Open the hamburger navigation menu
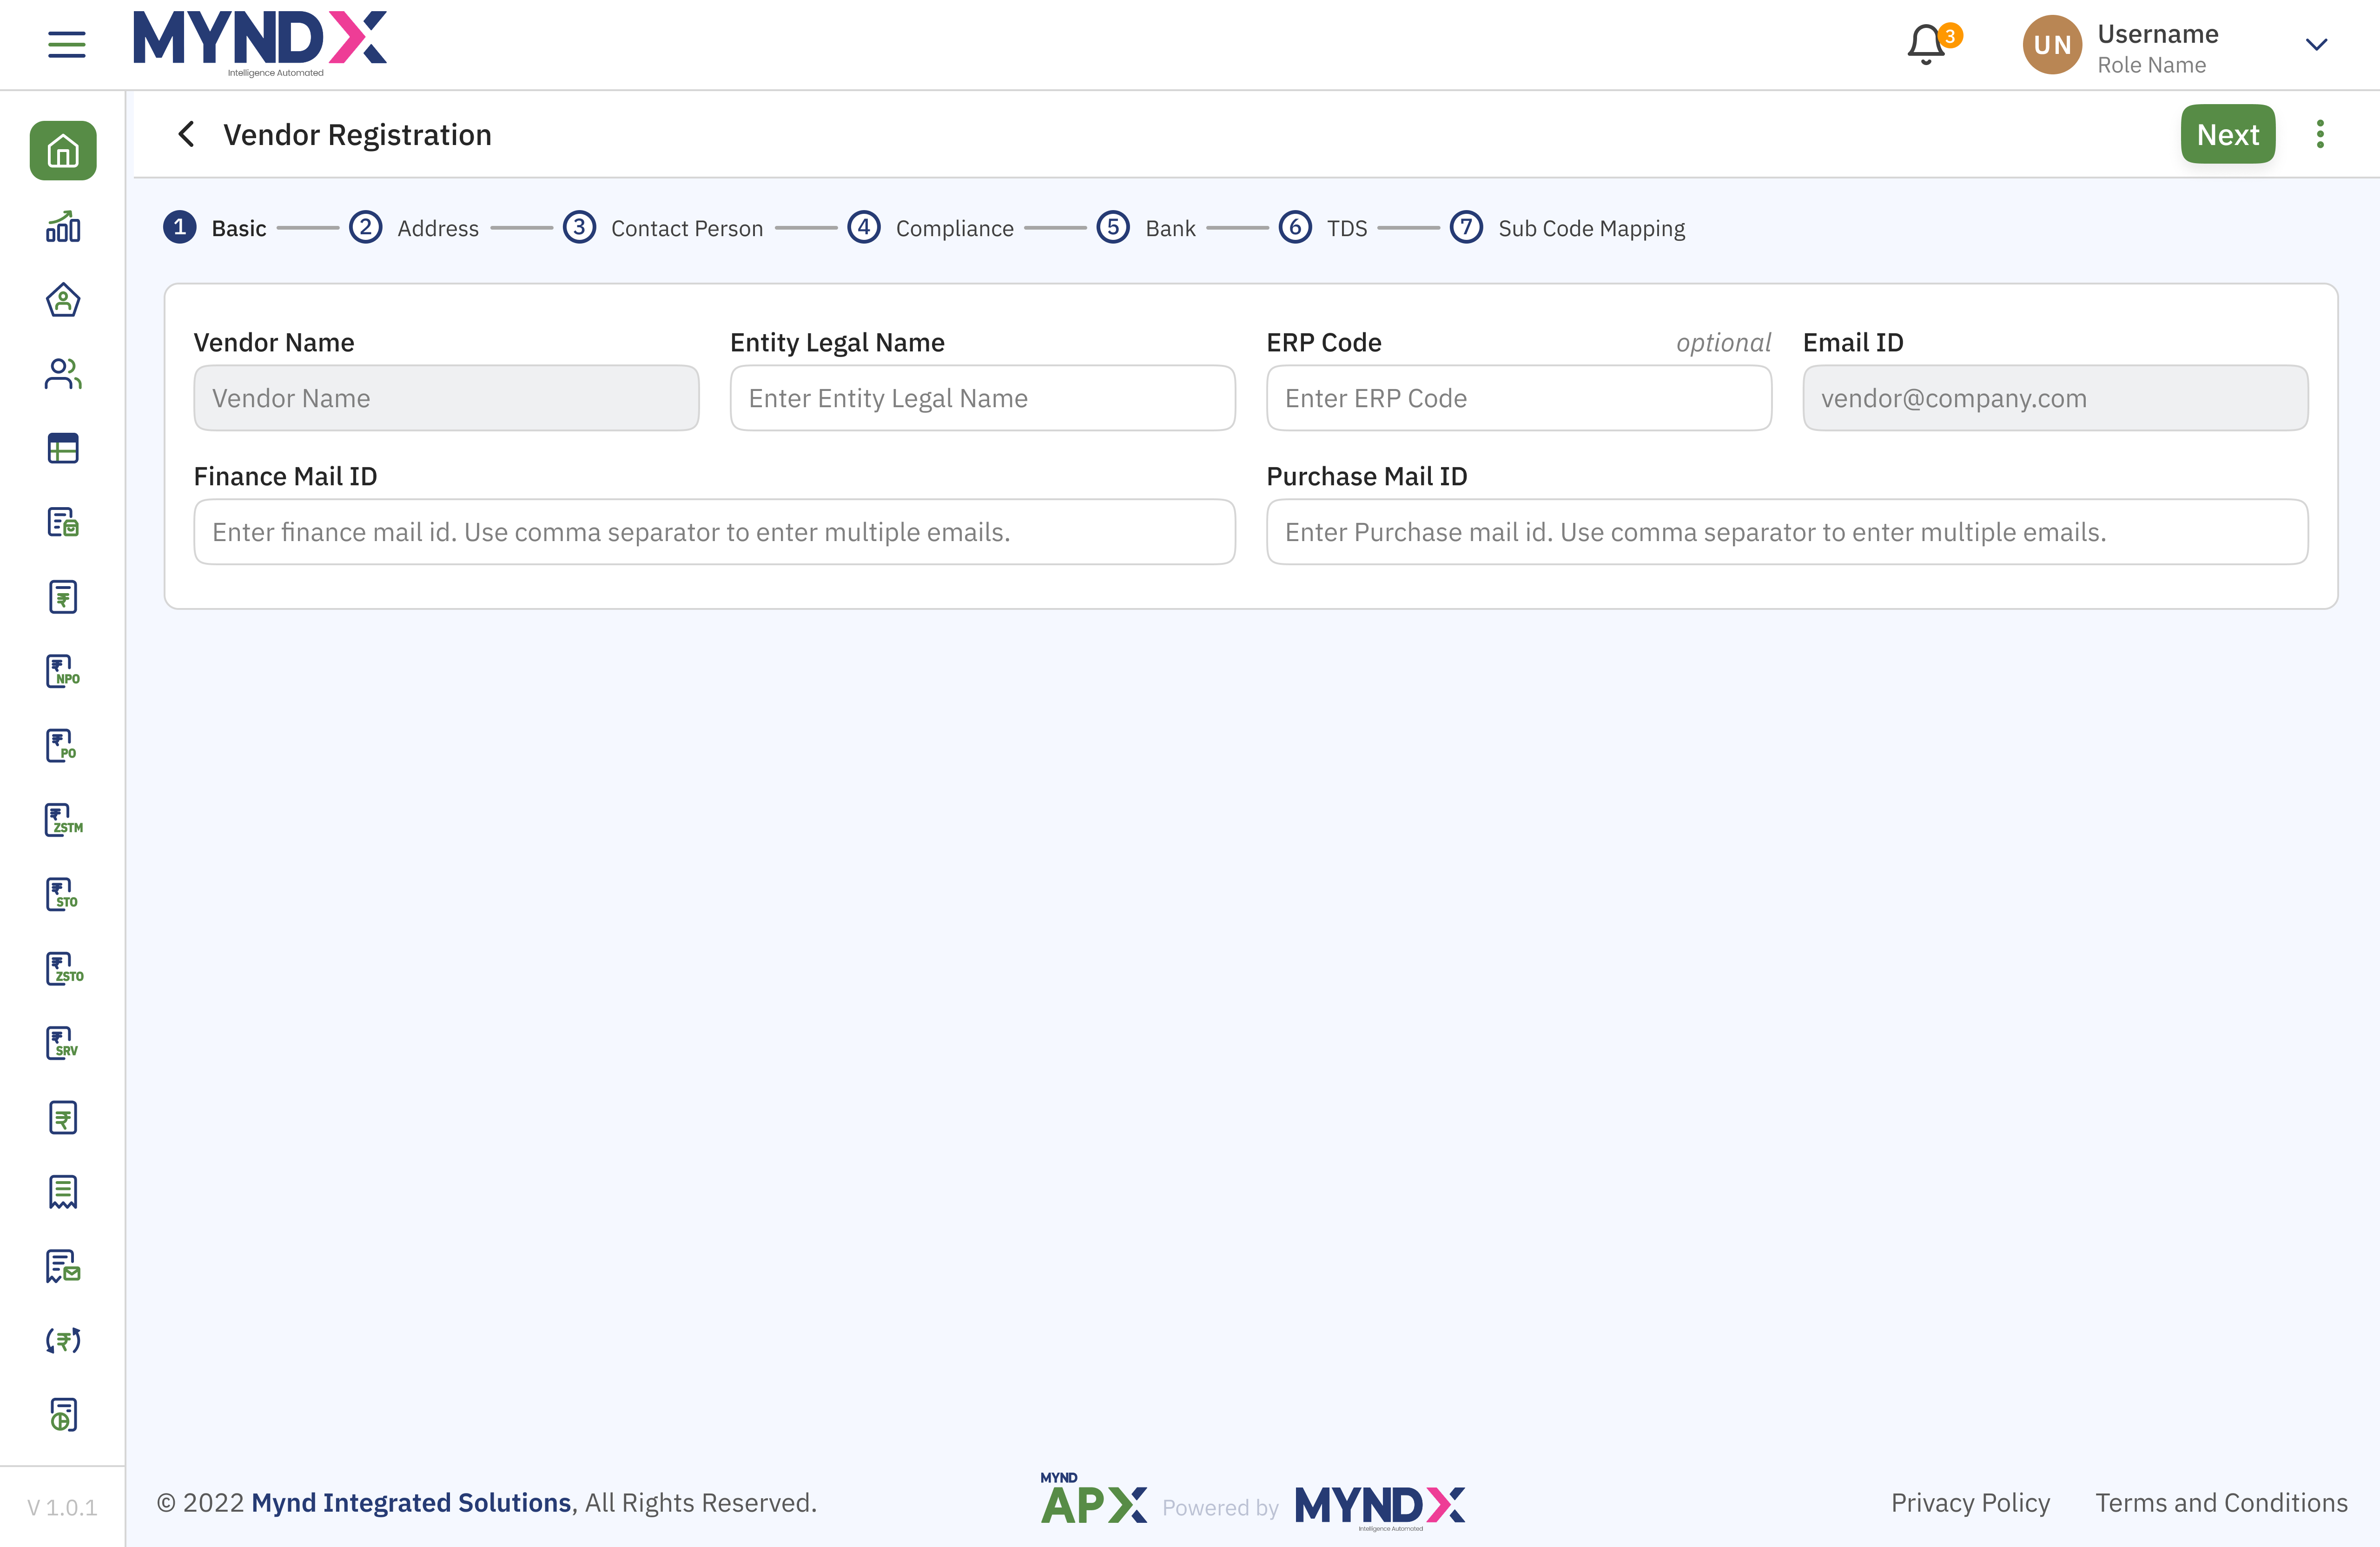This screenshot has width=2380, height=1547. pyautogui.click(x=67, y=44)
